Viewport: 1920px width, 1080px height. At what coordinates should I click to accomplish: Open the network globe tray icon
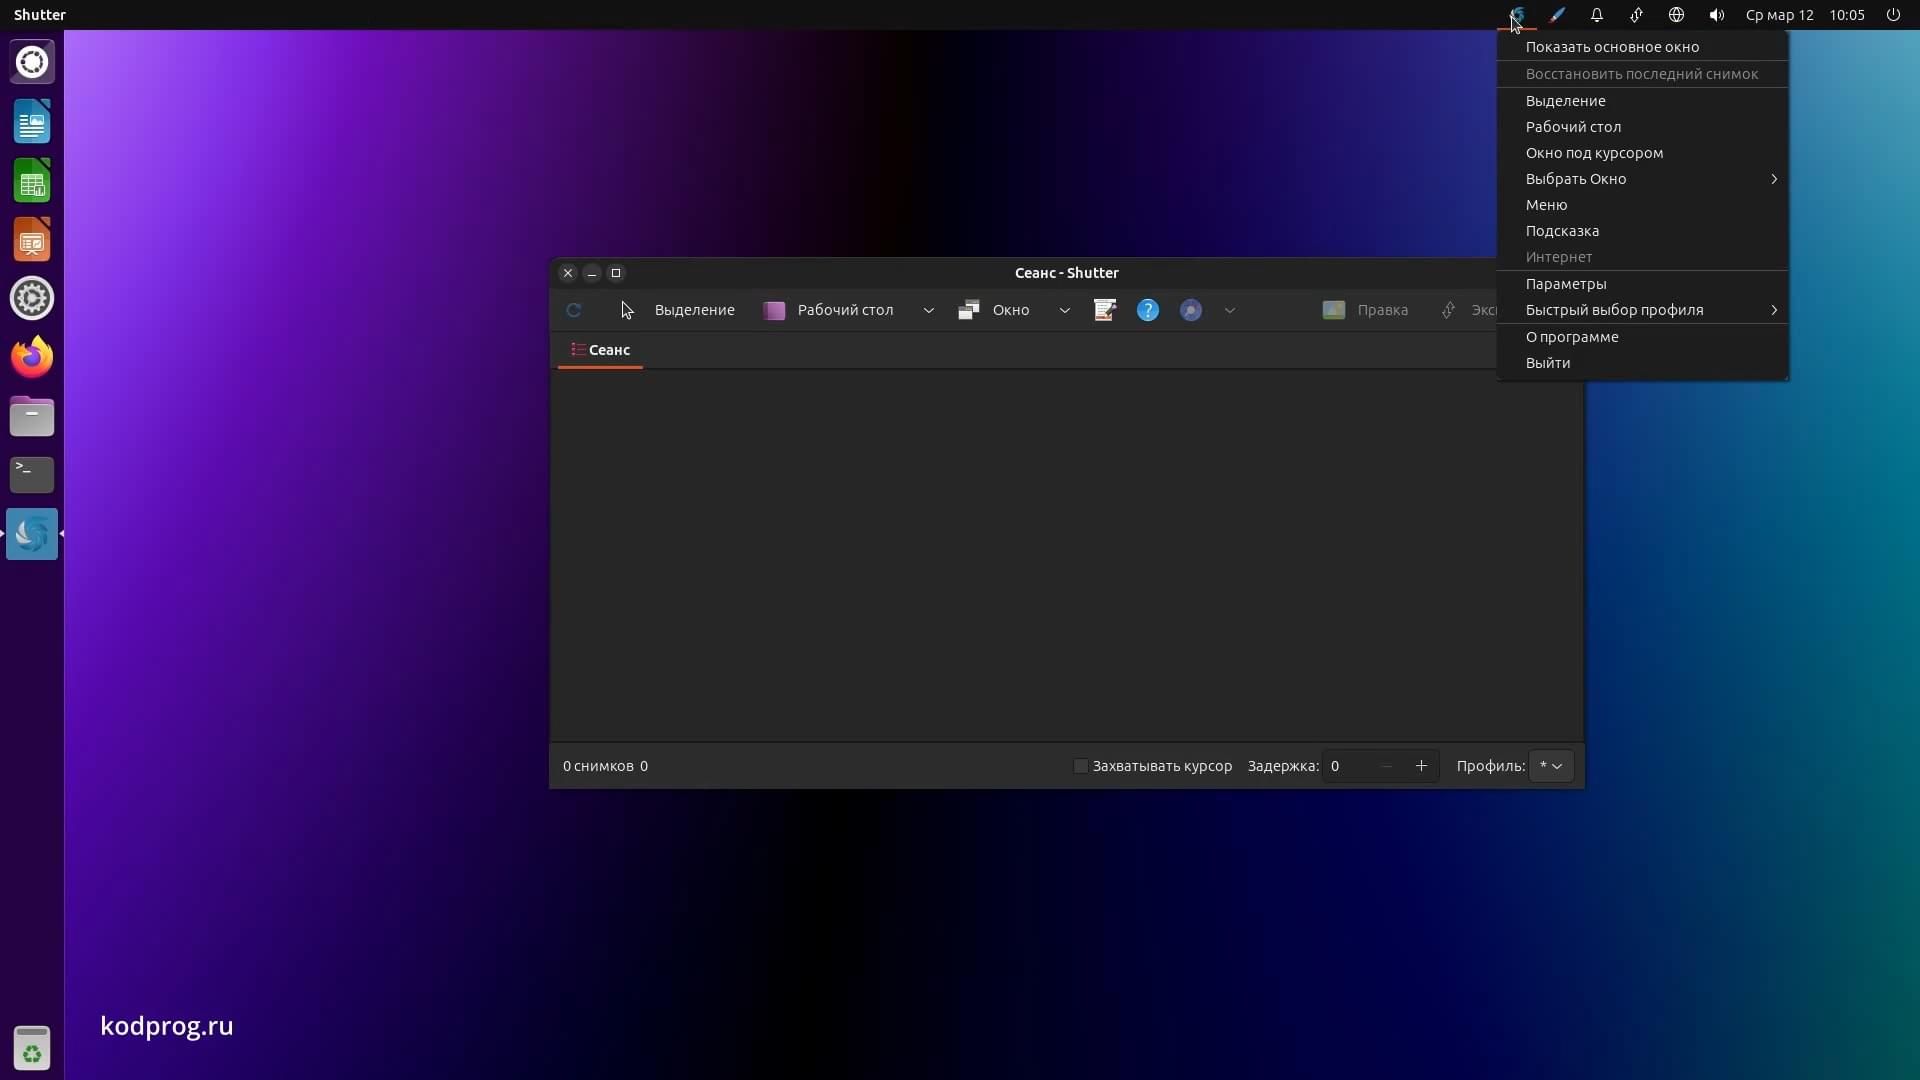pyautogui.click(x=1677, y=15)
